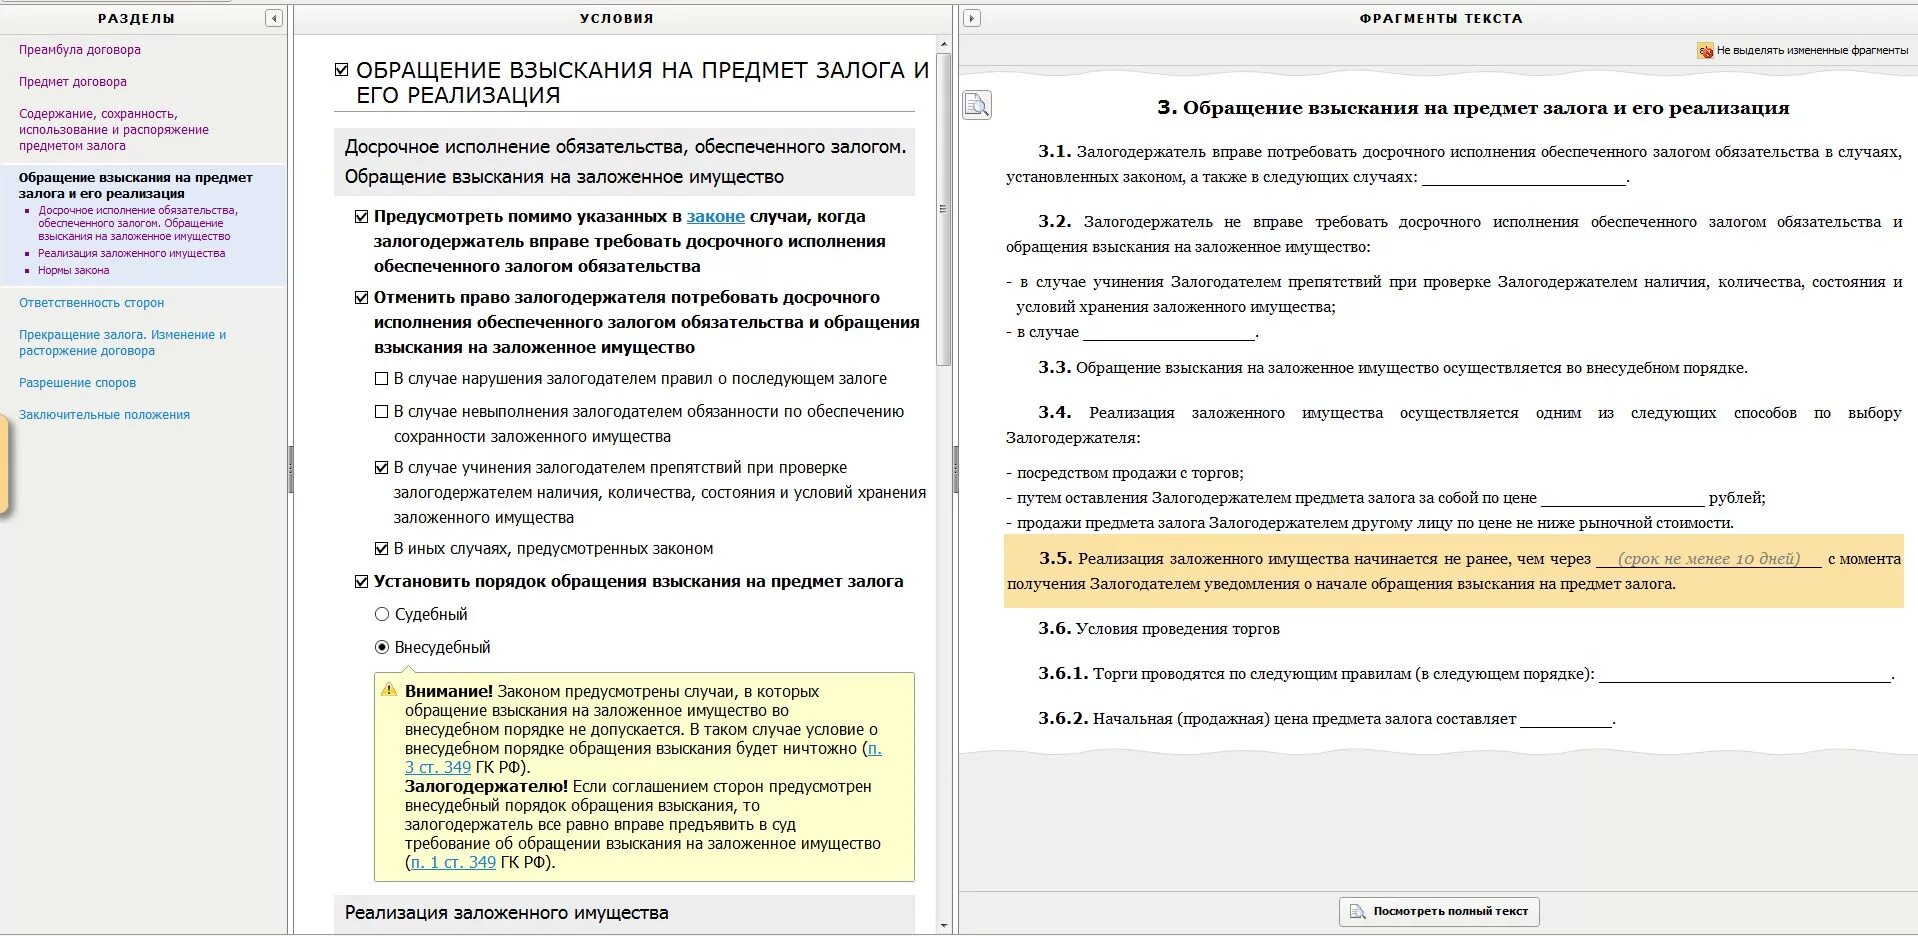Click the blank price field before рублей
Screen dimensions: 1918x936
coord(1622,498)
